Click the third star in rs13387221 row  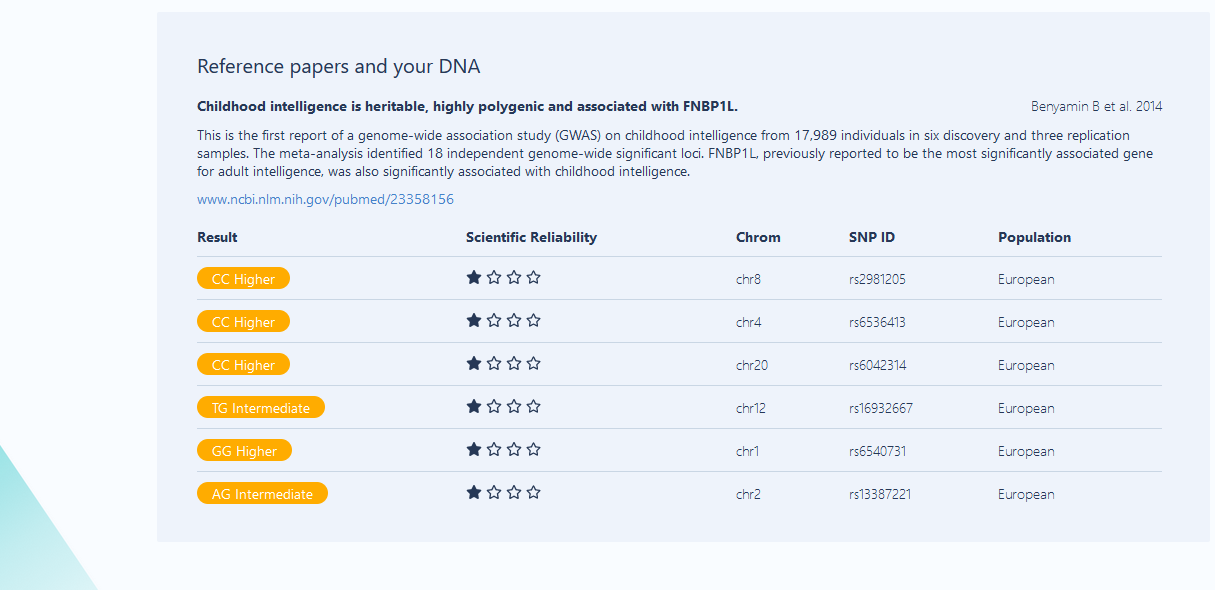click(x=514, y=492)
